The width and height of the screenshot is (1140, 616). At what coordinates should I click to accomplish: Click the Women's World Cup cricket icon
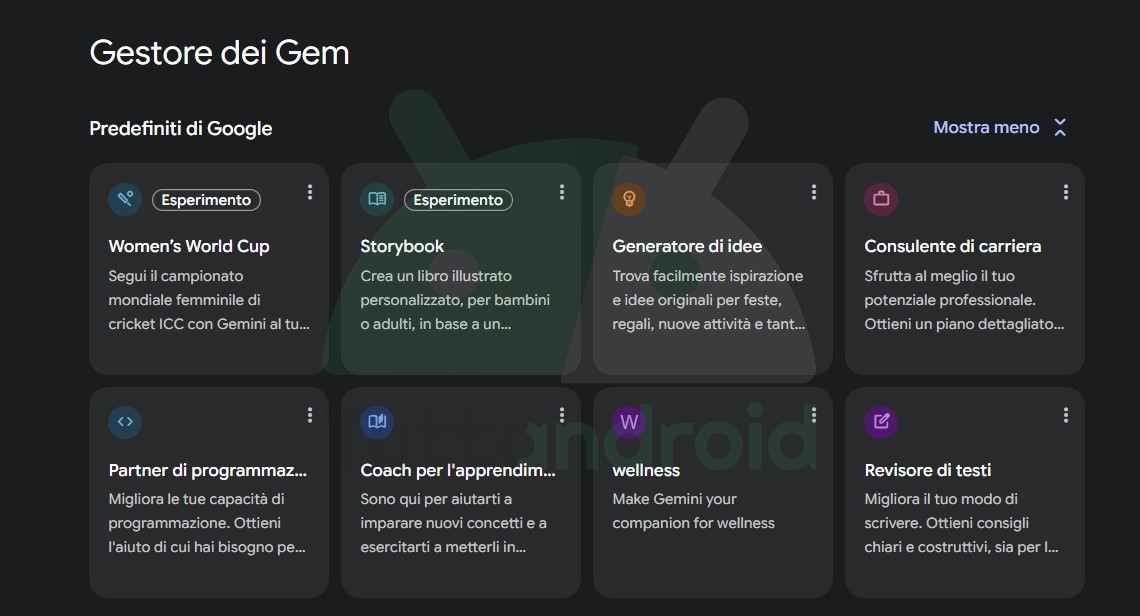(125, 199)
